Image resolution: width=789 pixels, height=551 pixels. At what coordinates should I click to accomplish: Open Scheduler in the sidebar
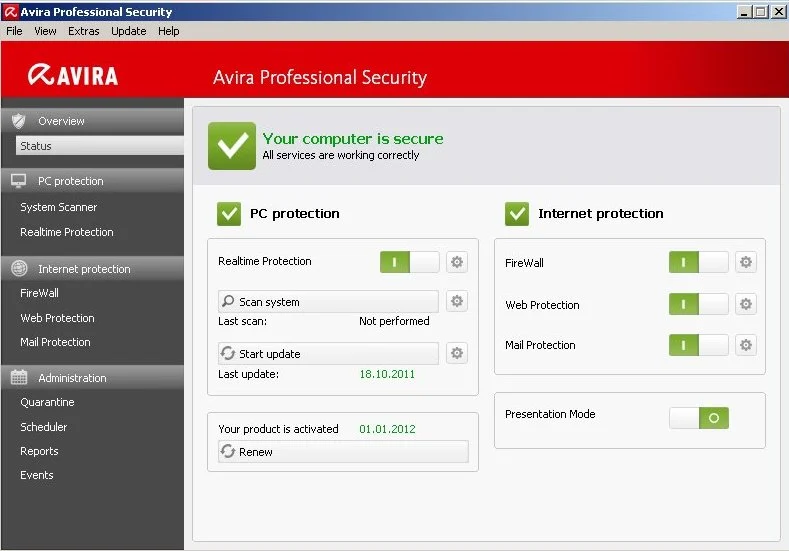pos(43,427)
